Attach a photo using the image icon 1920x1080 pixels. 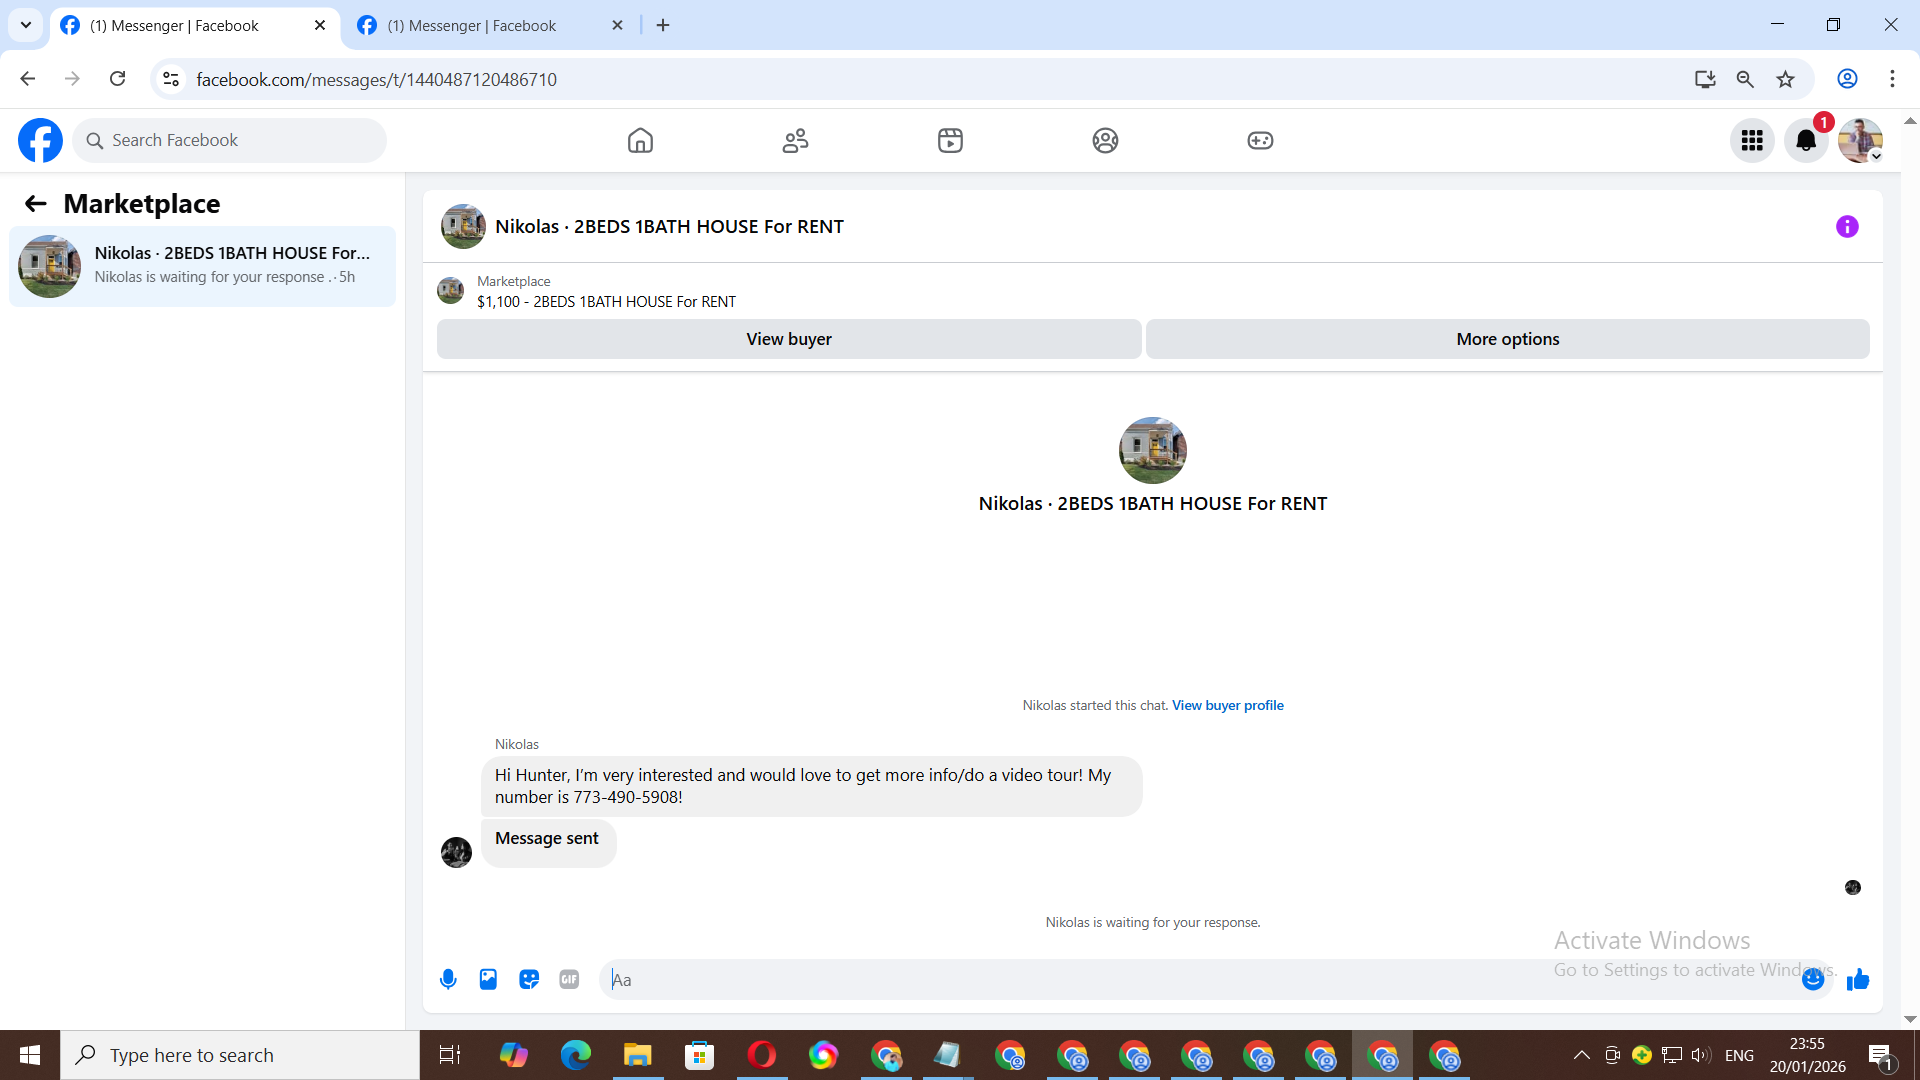click(x=488, y=979)
